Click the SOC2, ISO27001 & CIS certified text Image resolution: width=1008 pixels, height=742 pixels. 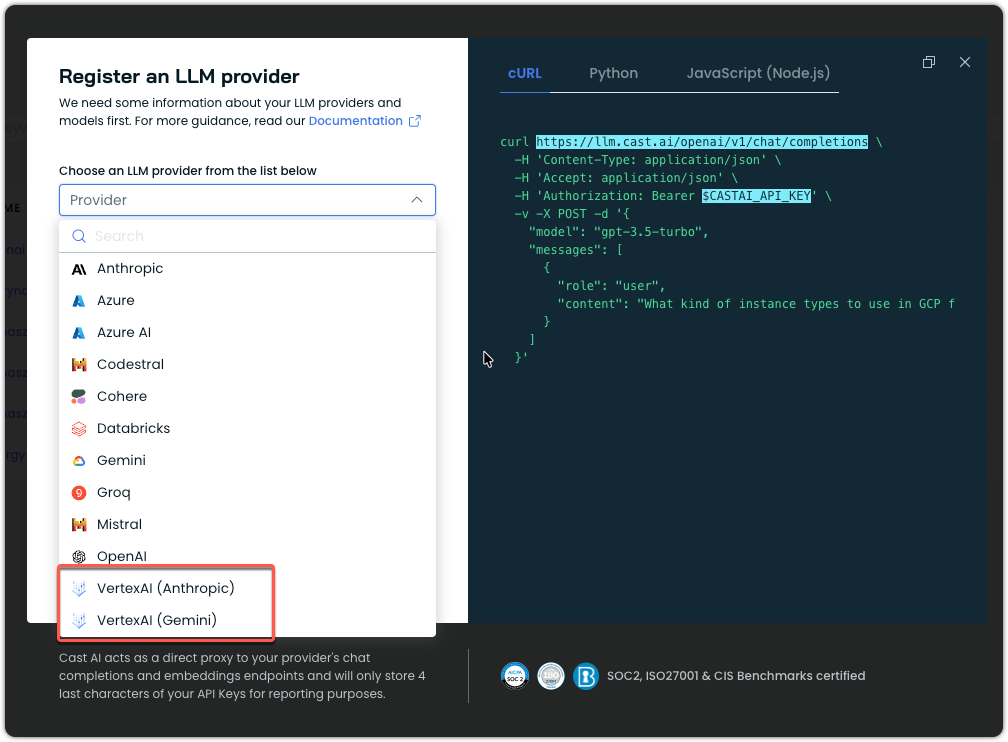tap(736, 676)
